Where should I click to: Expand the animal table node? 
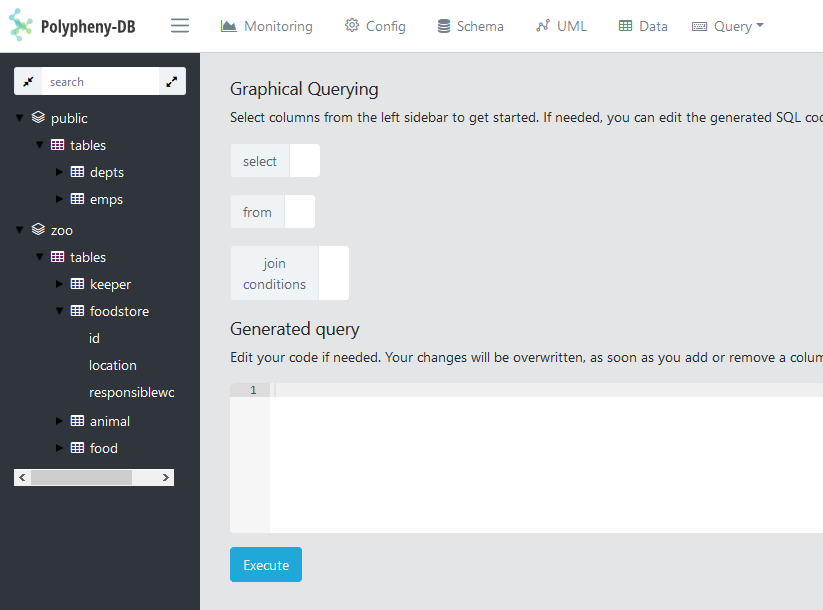tap(59, 421)
